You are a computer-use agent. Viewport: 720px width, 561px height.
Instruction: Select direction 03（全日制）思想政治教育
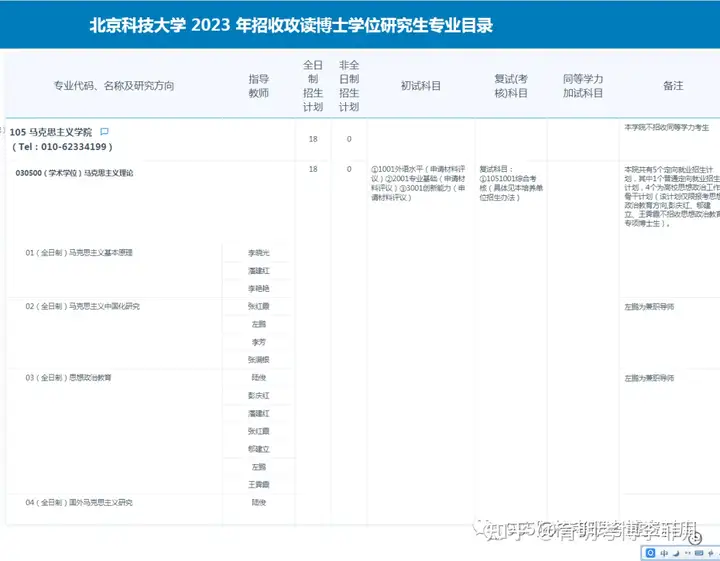(x=68, y=378)
